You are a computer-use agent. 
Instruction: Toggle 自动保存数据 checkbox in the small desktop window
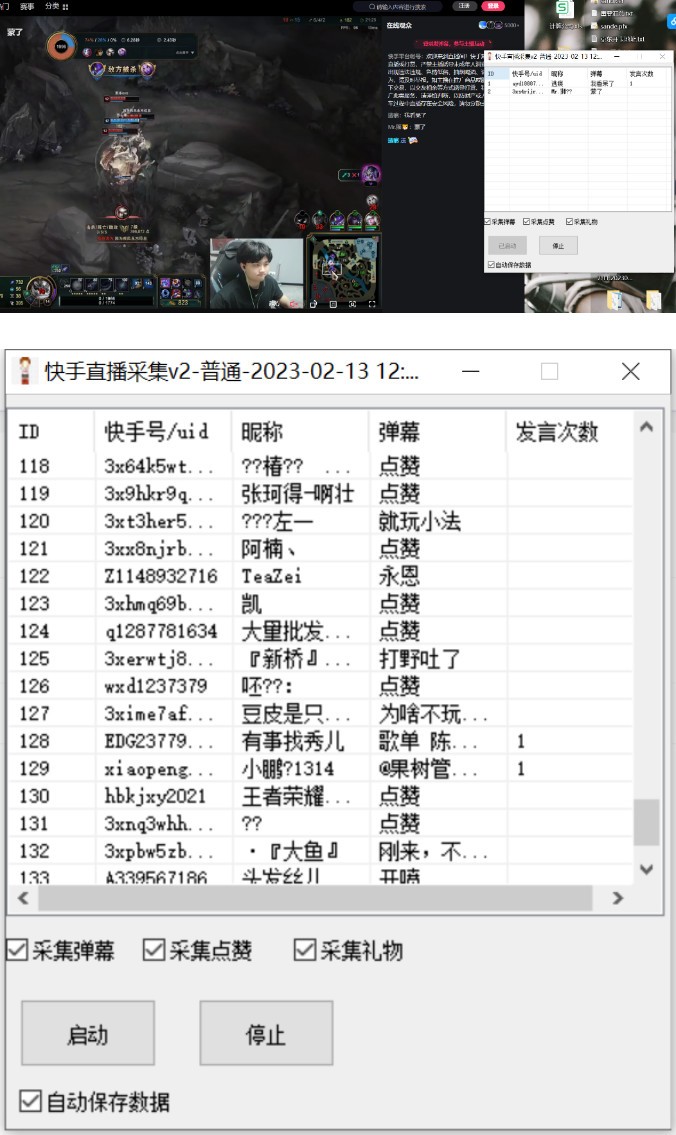tap(491, 265)
